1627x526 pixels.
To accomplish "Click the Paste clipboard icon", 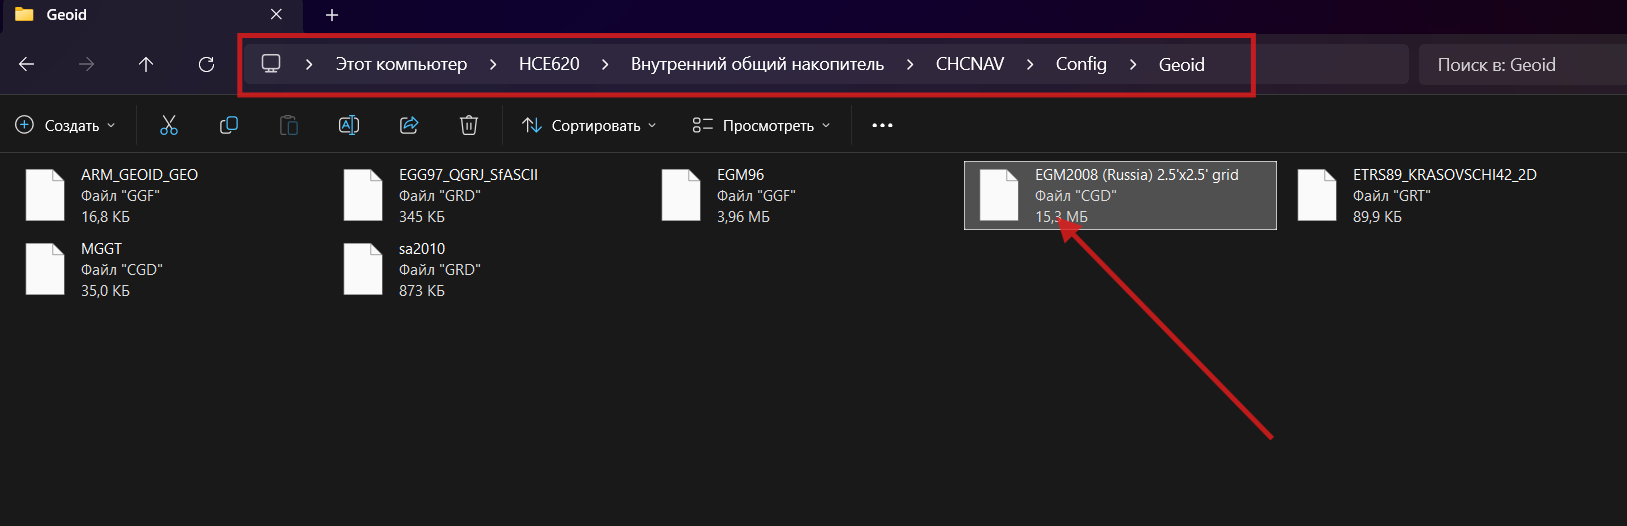I will (x=288, y=125).
